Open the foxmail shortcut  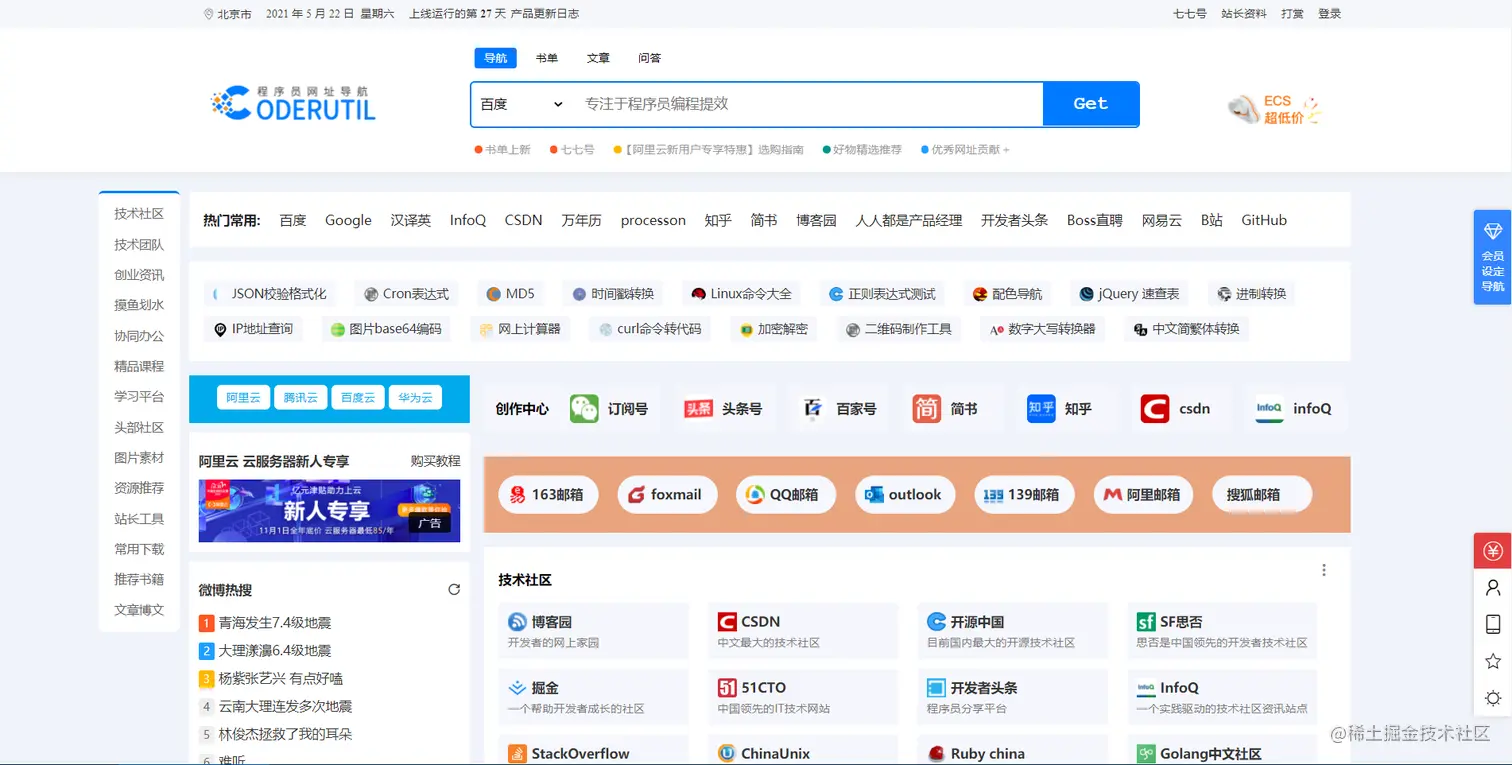(x=667, y=494)
